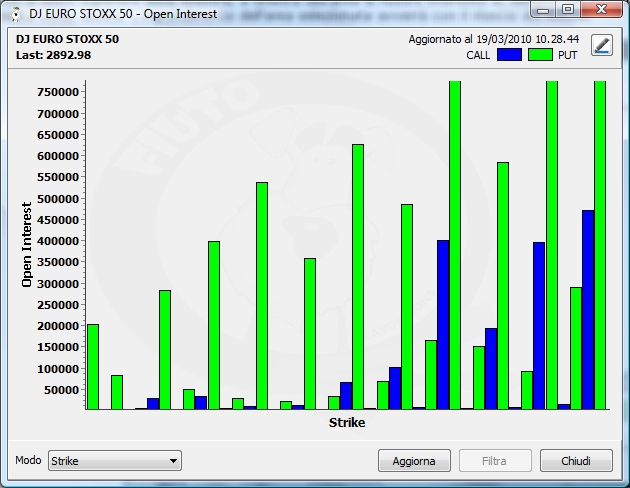This screenshot has height=488, width=630.
Task: Click the 'Aggiornato al 19/03/2010 10.28.44' timestamp
Action: click(494, 39)
